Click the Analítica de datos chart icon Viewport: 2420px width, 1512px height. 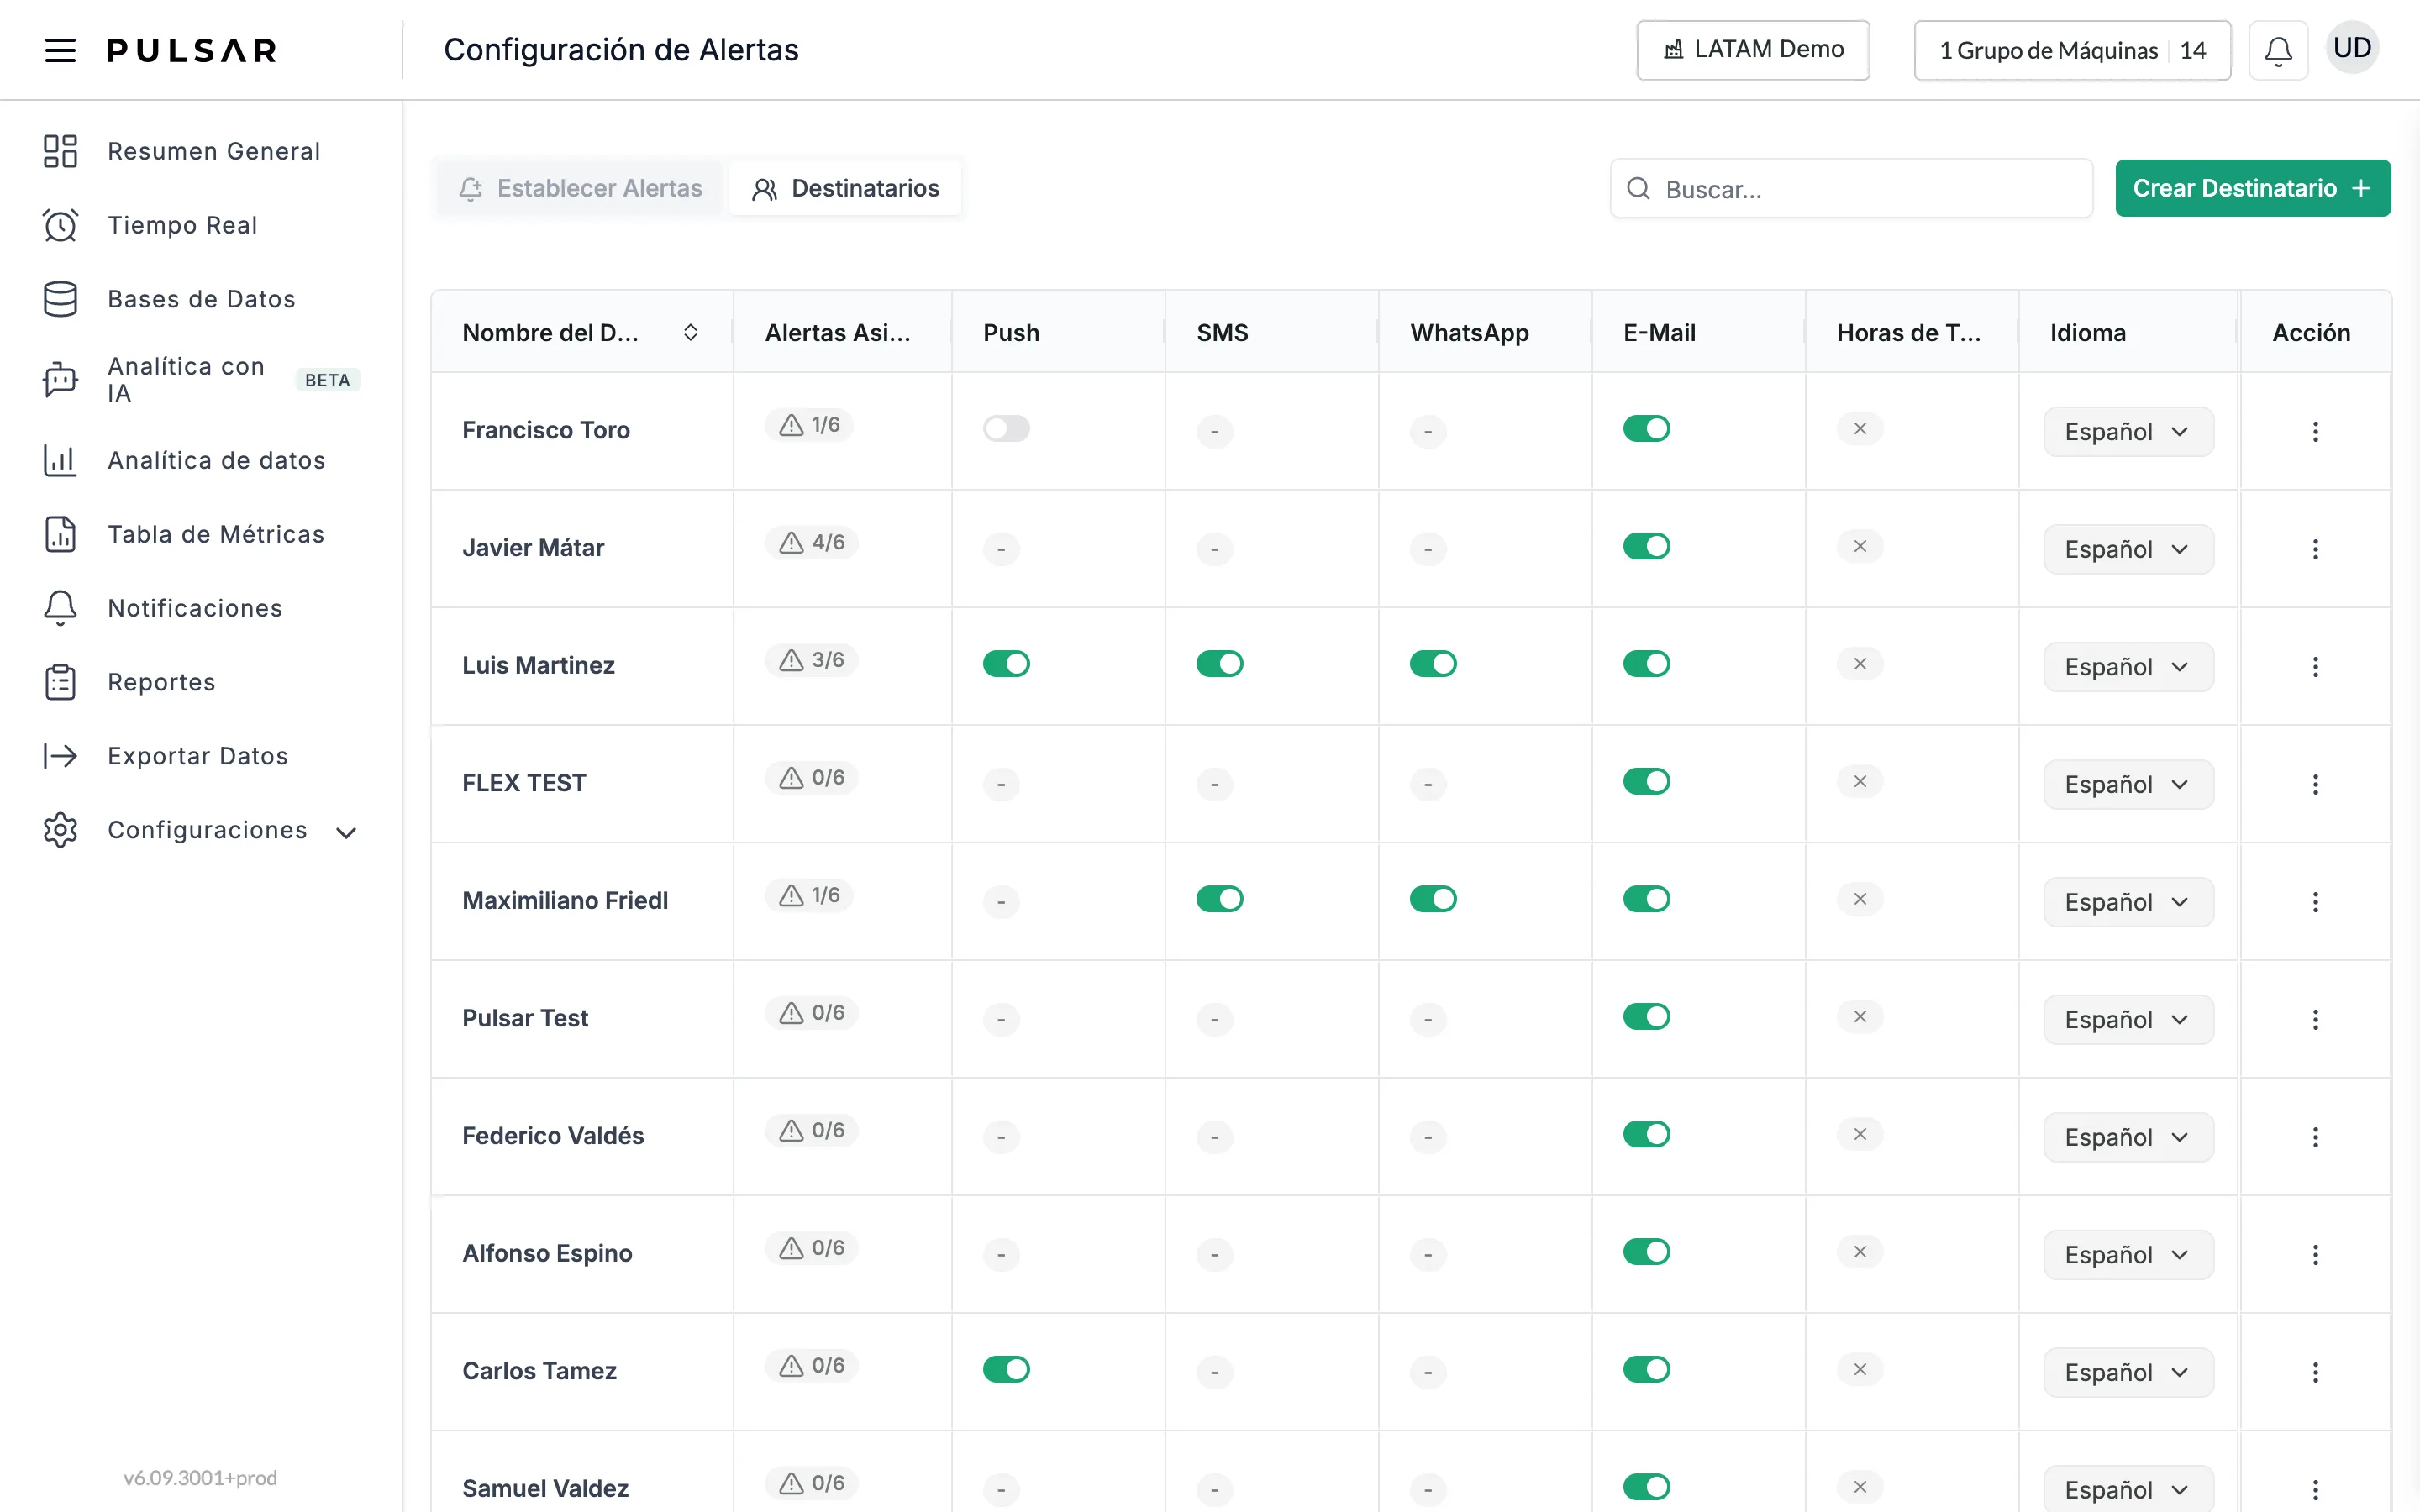click(x=60, y=460)
